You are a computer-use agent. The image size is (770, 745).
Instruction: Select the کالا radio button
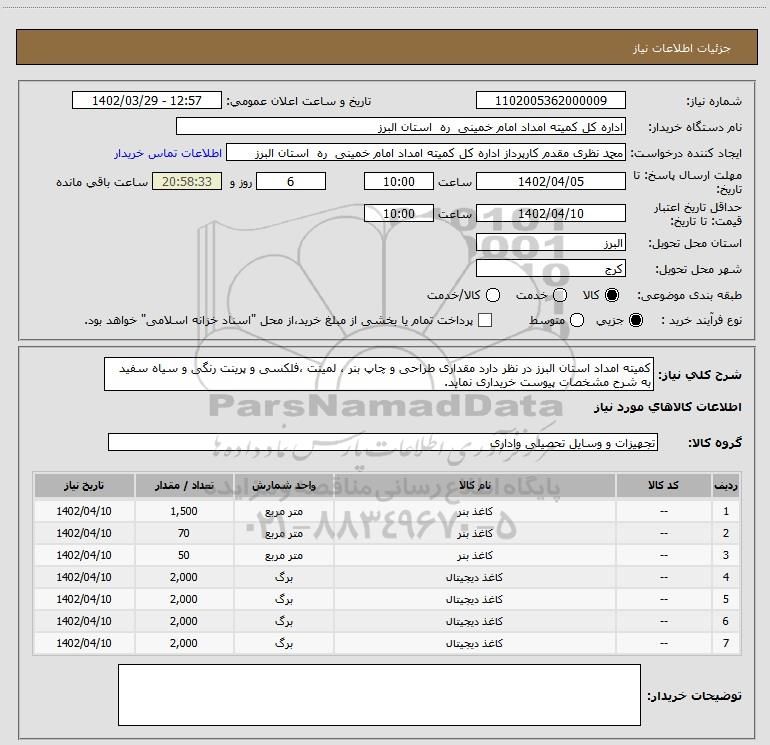pos(612,295)
